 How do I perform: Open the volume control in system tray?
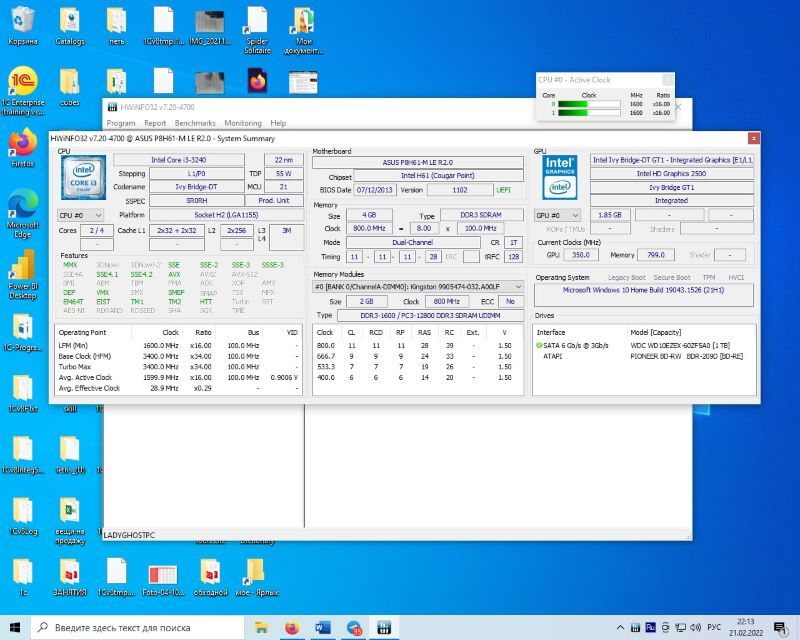[695, 627]
